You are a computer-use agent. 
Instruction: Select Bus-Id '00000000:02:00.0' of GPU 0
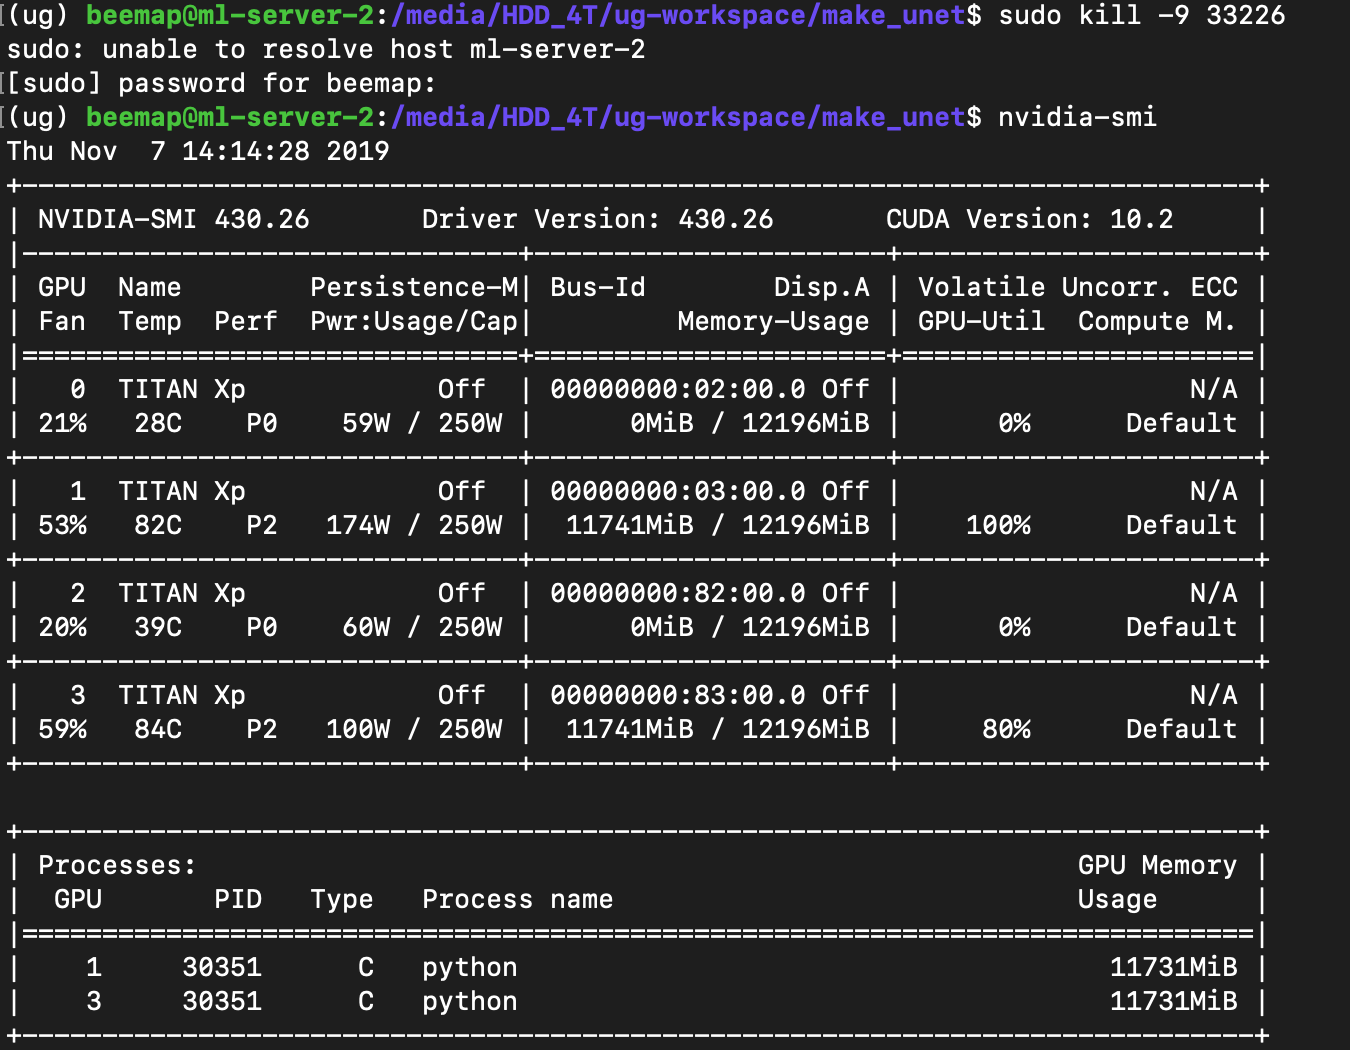click(x=678, y=389)
